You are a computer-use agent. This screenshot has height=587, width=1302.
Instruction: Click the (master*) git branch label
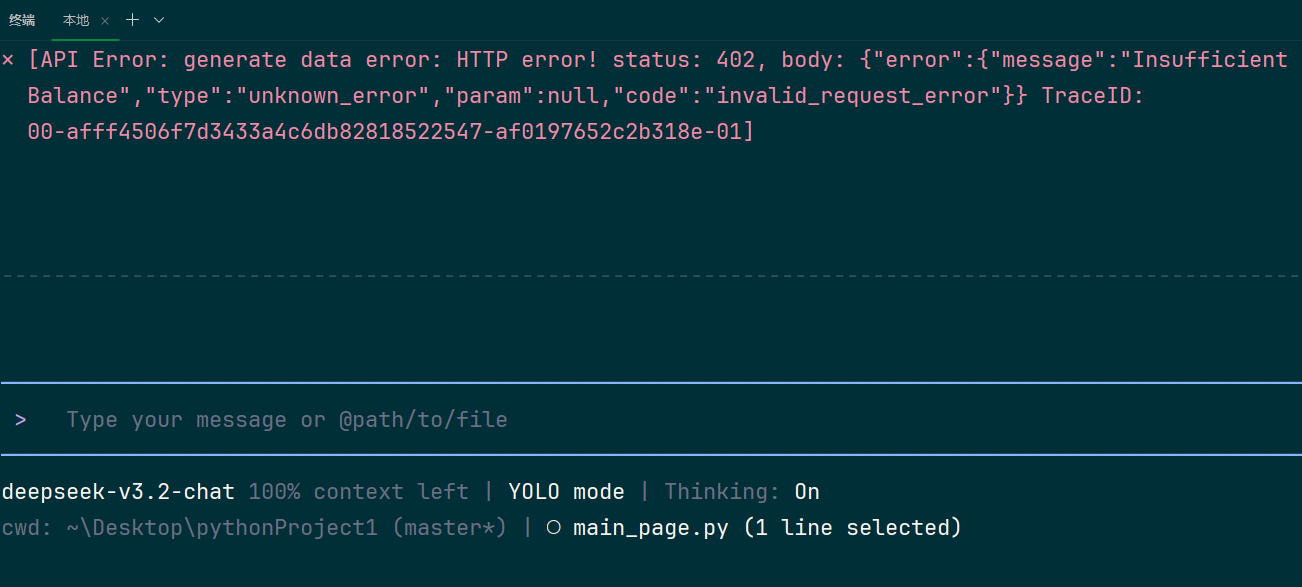click(449, 528)
